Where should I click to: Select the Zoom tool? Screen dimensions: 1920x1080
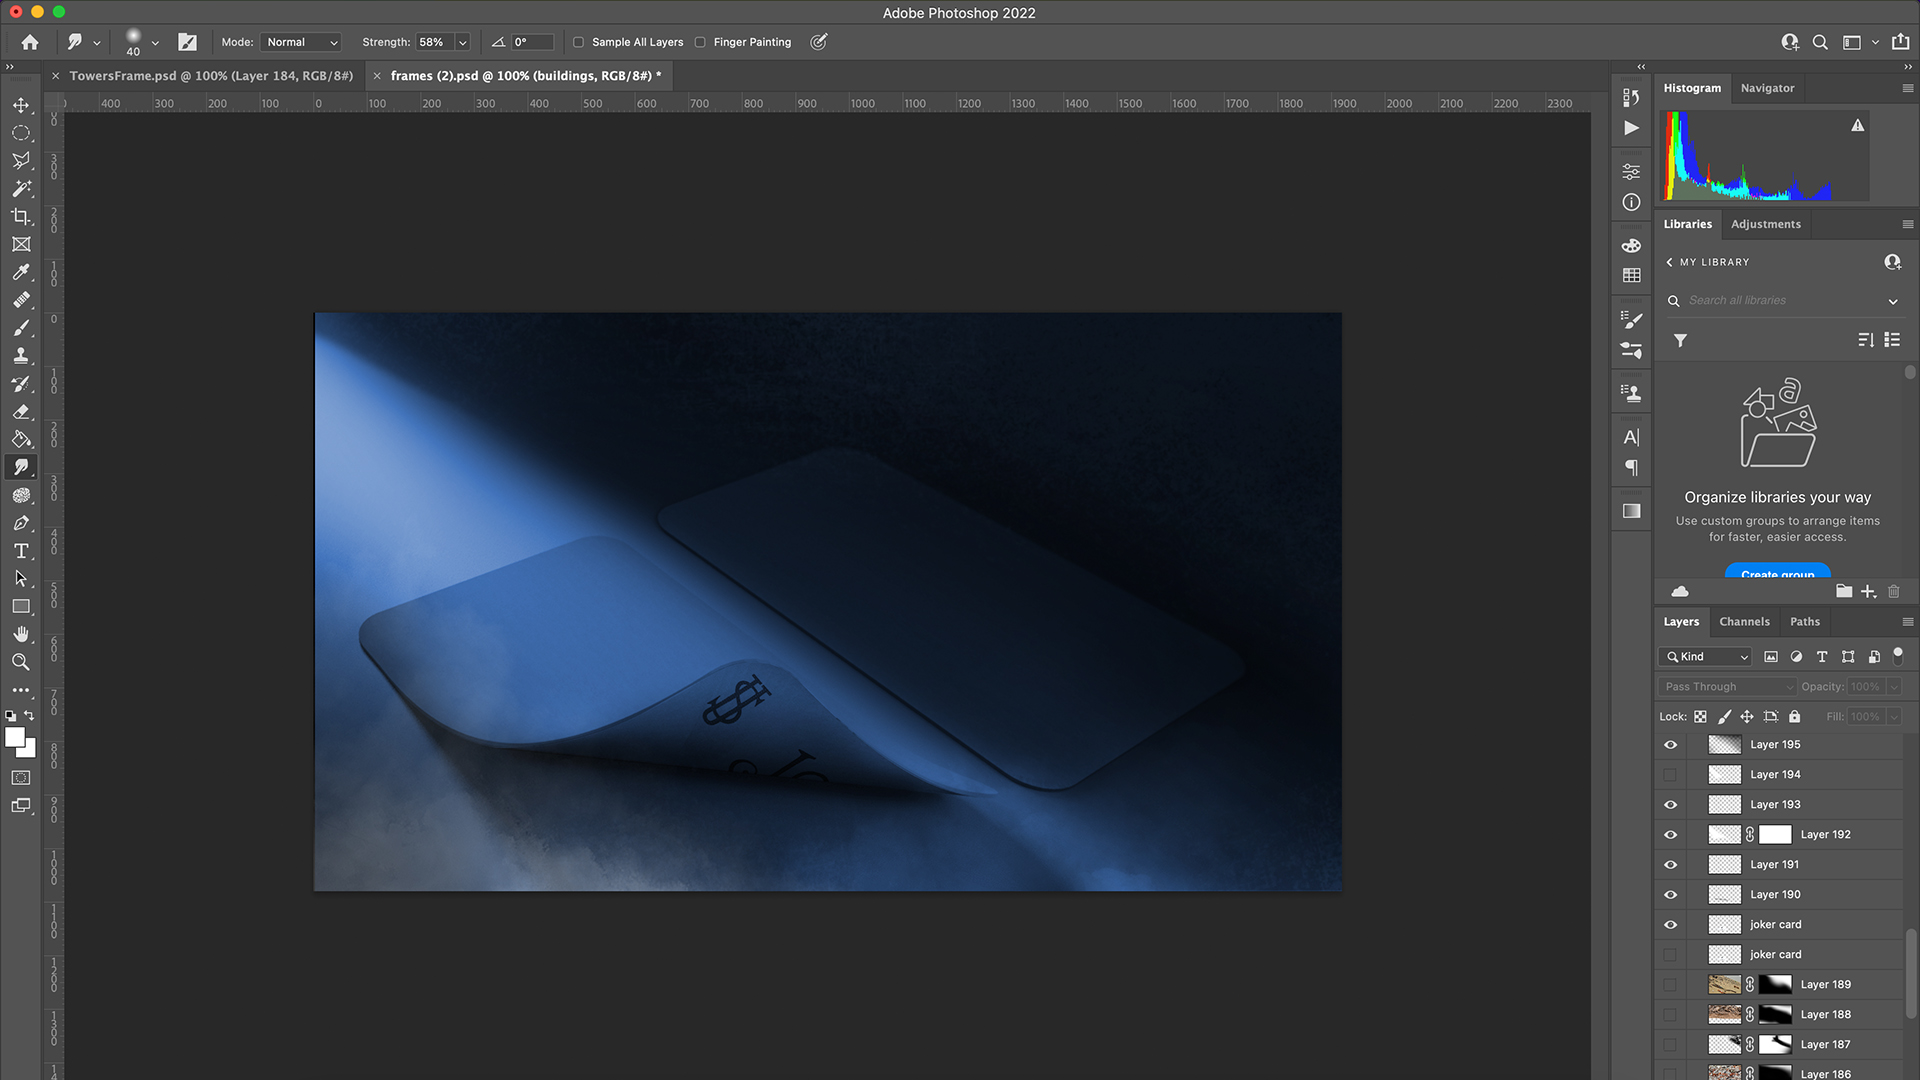click(20, 662)
